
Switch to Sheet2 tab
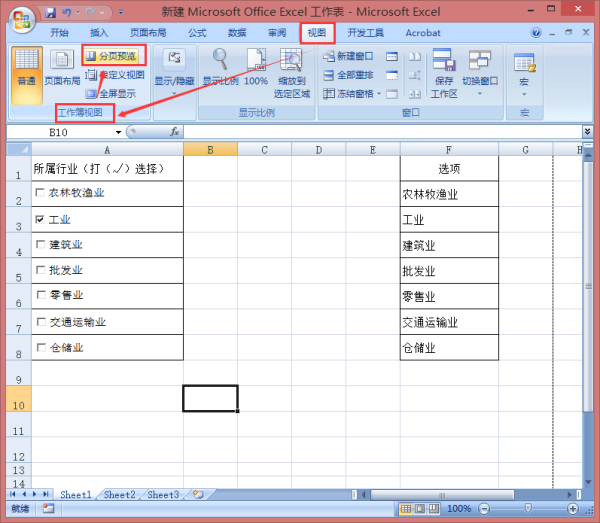coord(119,495)
